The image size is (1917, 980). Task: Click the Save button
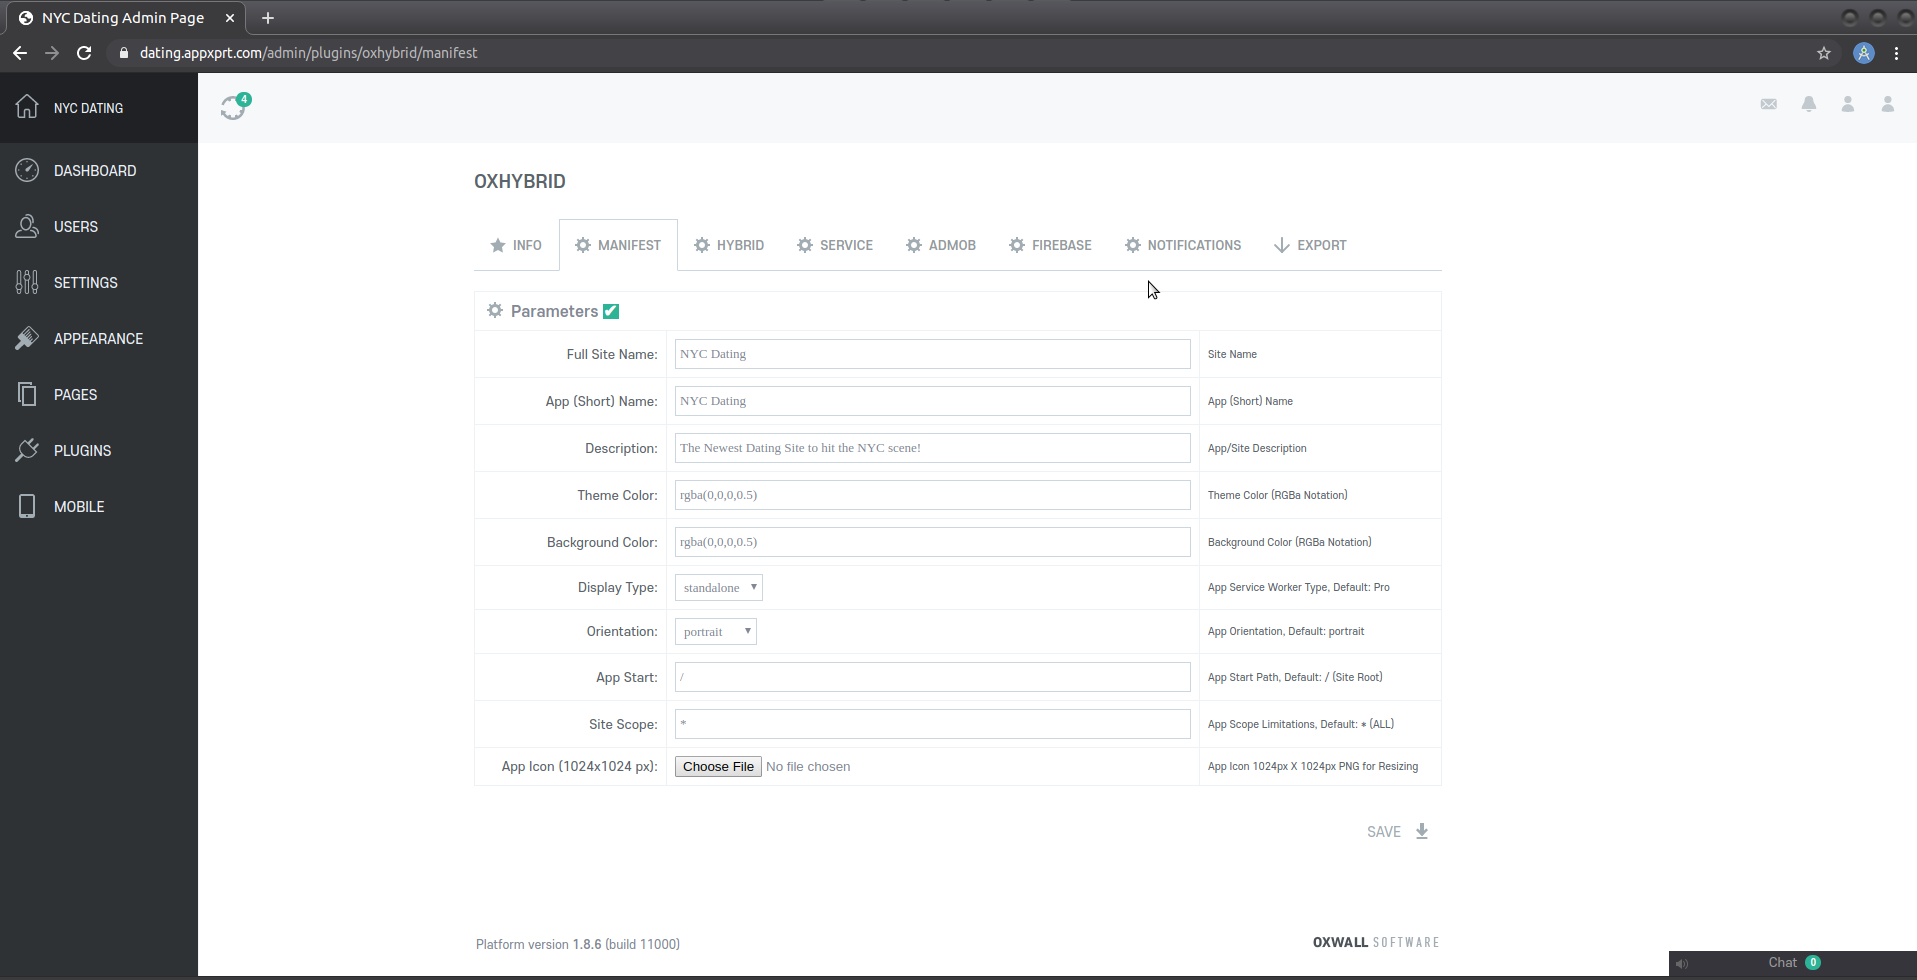(1397, 832)
